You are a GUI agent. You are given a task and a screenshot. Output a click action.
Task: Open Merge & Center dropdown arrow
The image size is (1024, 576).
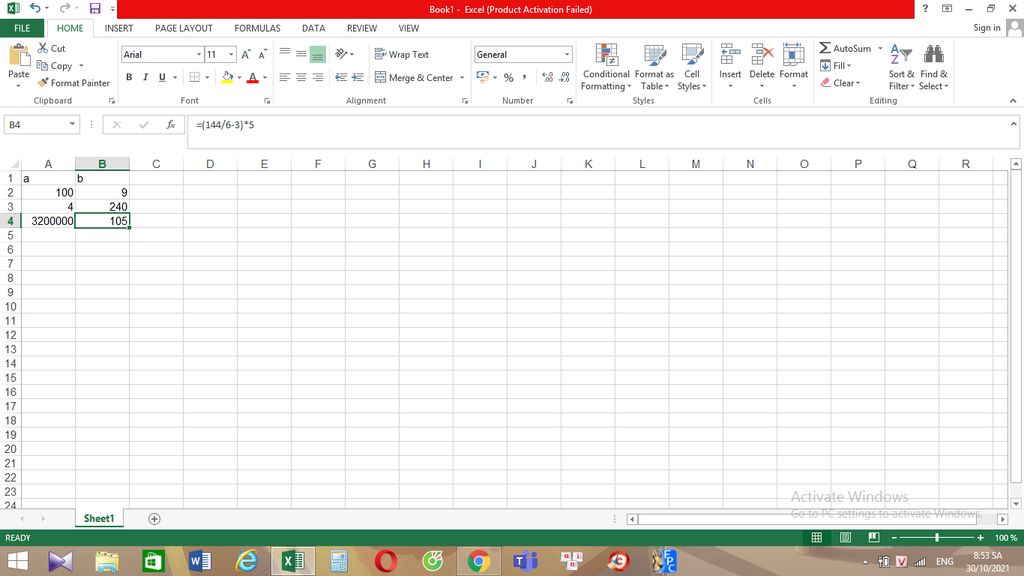click(x=462, y=78)
